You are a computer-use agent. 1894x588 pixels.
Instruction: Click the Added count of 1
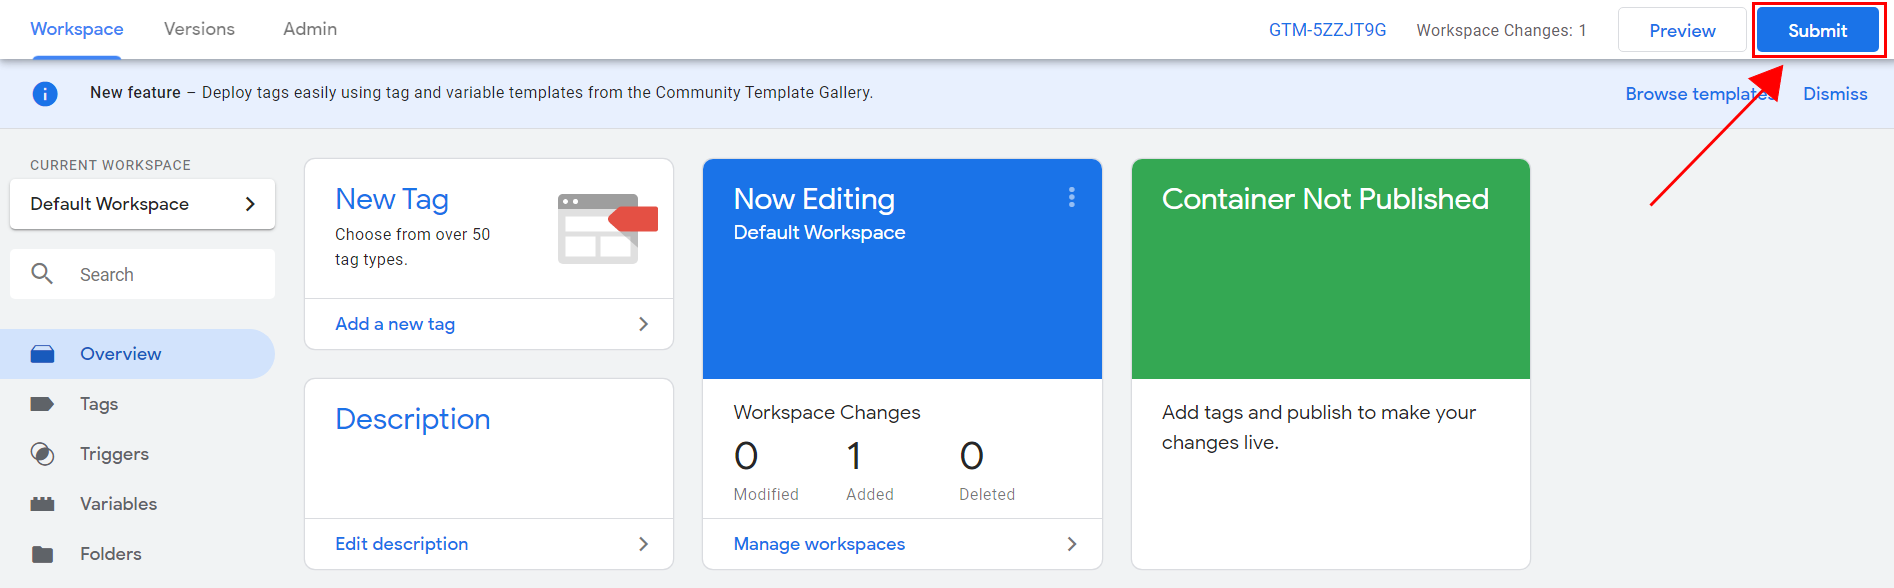click(854, 457)
